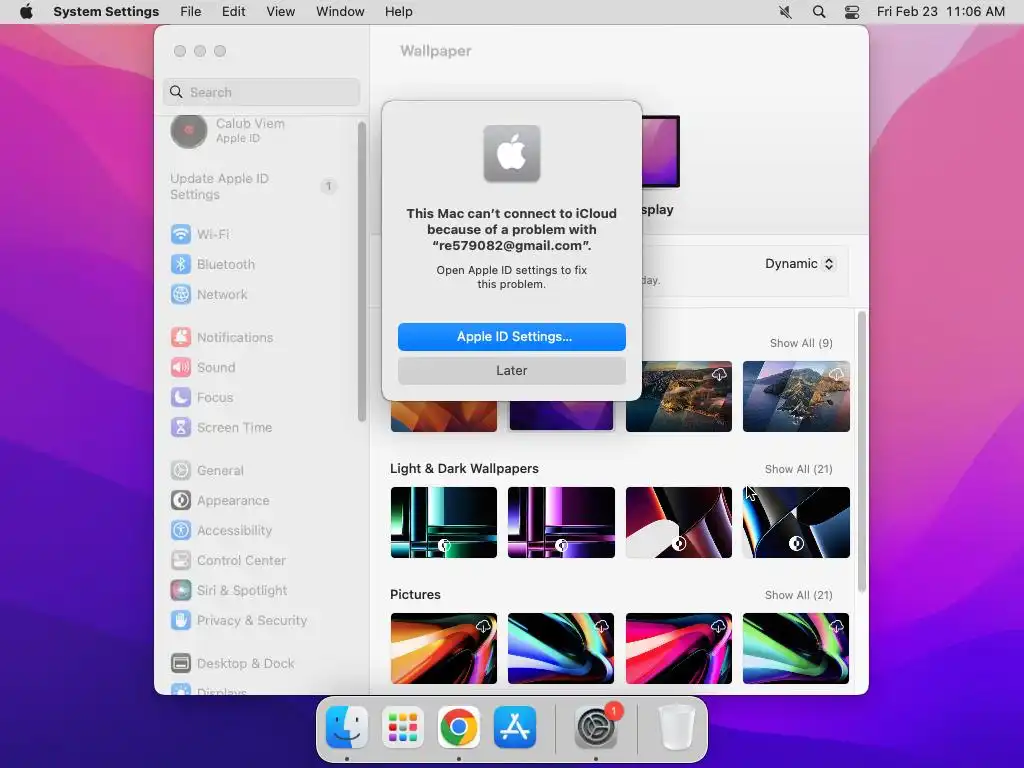Screen dimensions: 1024x768
Task: Click the date and time clock
Action: 940,12
